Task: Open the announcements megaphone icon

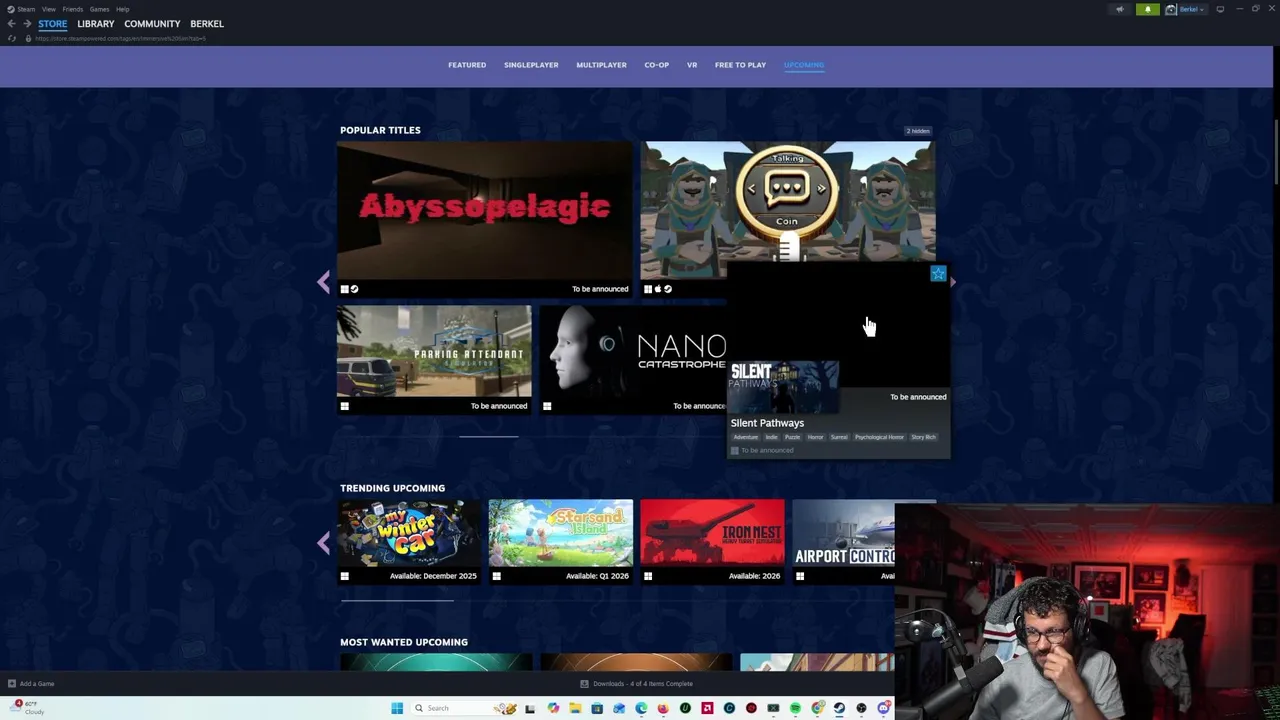Action: tap(1120, 9)
